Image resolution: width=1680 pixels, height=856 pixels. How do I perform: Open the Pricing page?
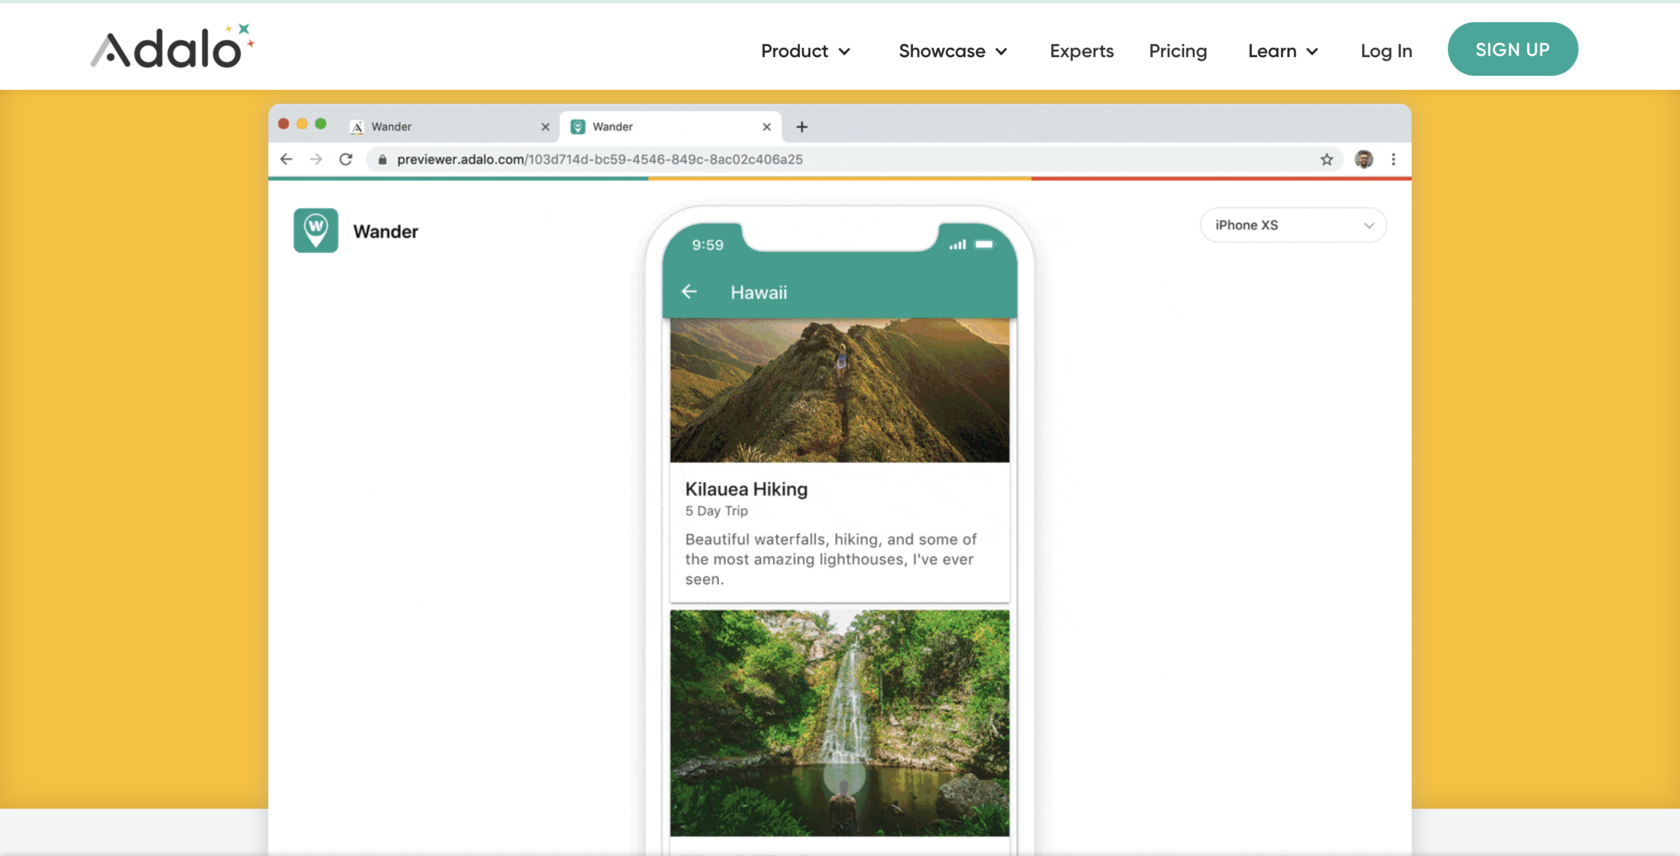pyautogui.click(x=1177, y=51)
